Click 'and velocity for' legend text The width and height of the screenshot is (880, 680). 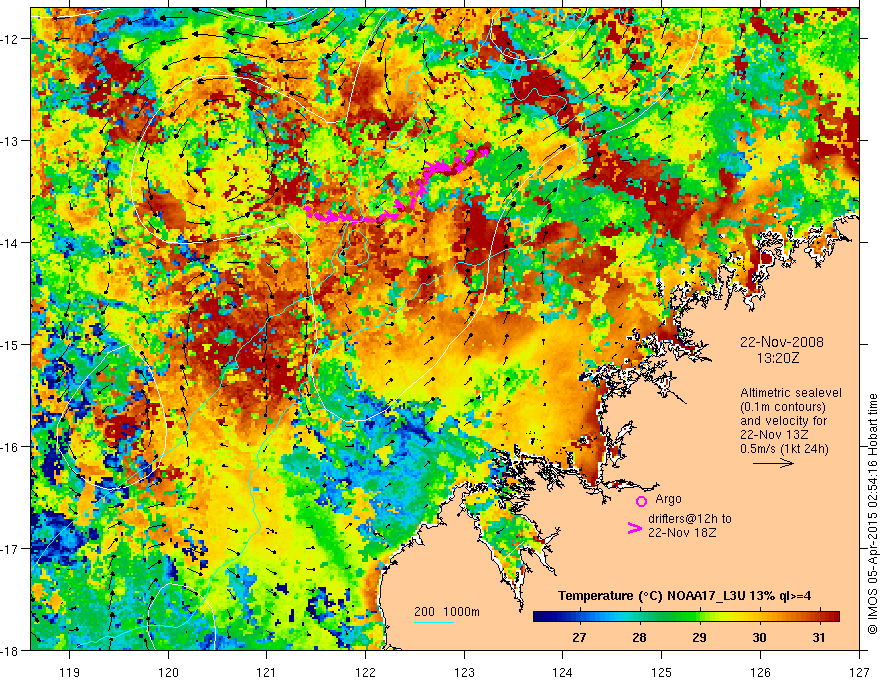point(783,421)
